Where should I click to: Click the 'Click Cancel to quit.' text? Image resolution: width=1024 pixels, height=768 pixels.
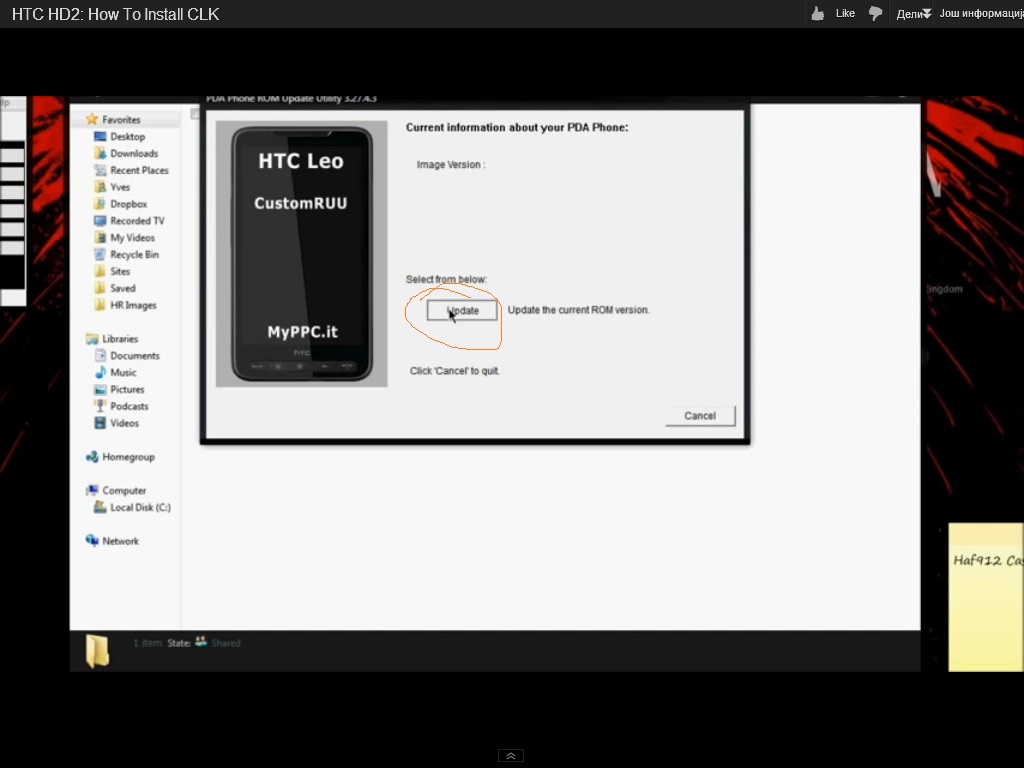click(x=455, y=371)
